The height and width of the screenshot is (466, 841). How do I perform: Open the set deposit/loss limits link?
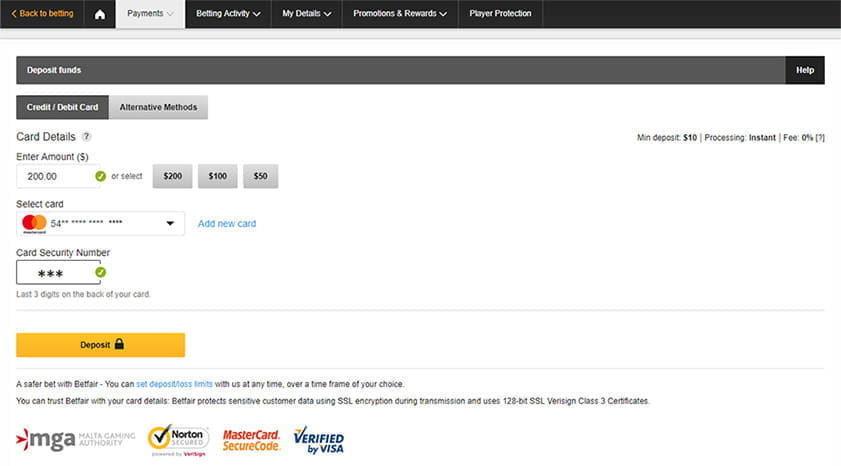[174, 384]
